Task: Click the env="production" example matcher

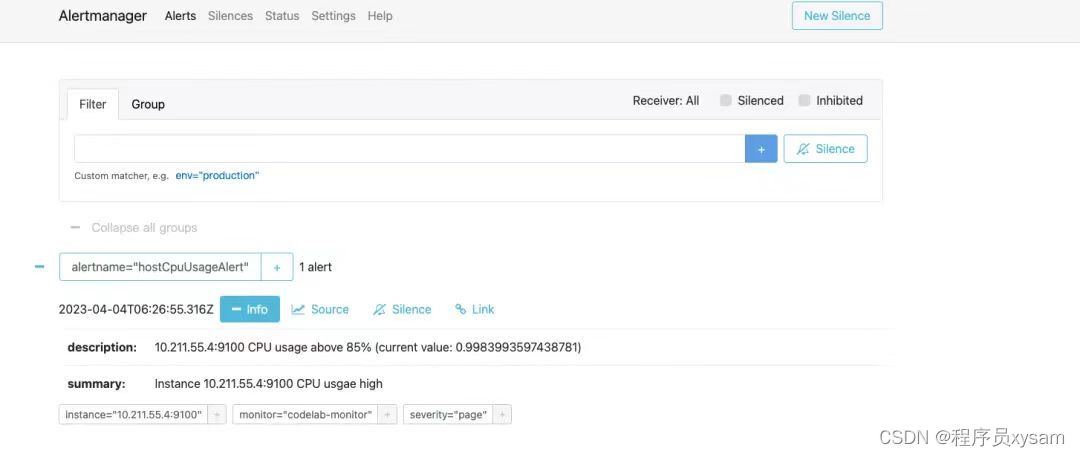Action: 218,176
